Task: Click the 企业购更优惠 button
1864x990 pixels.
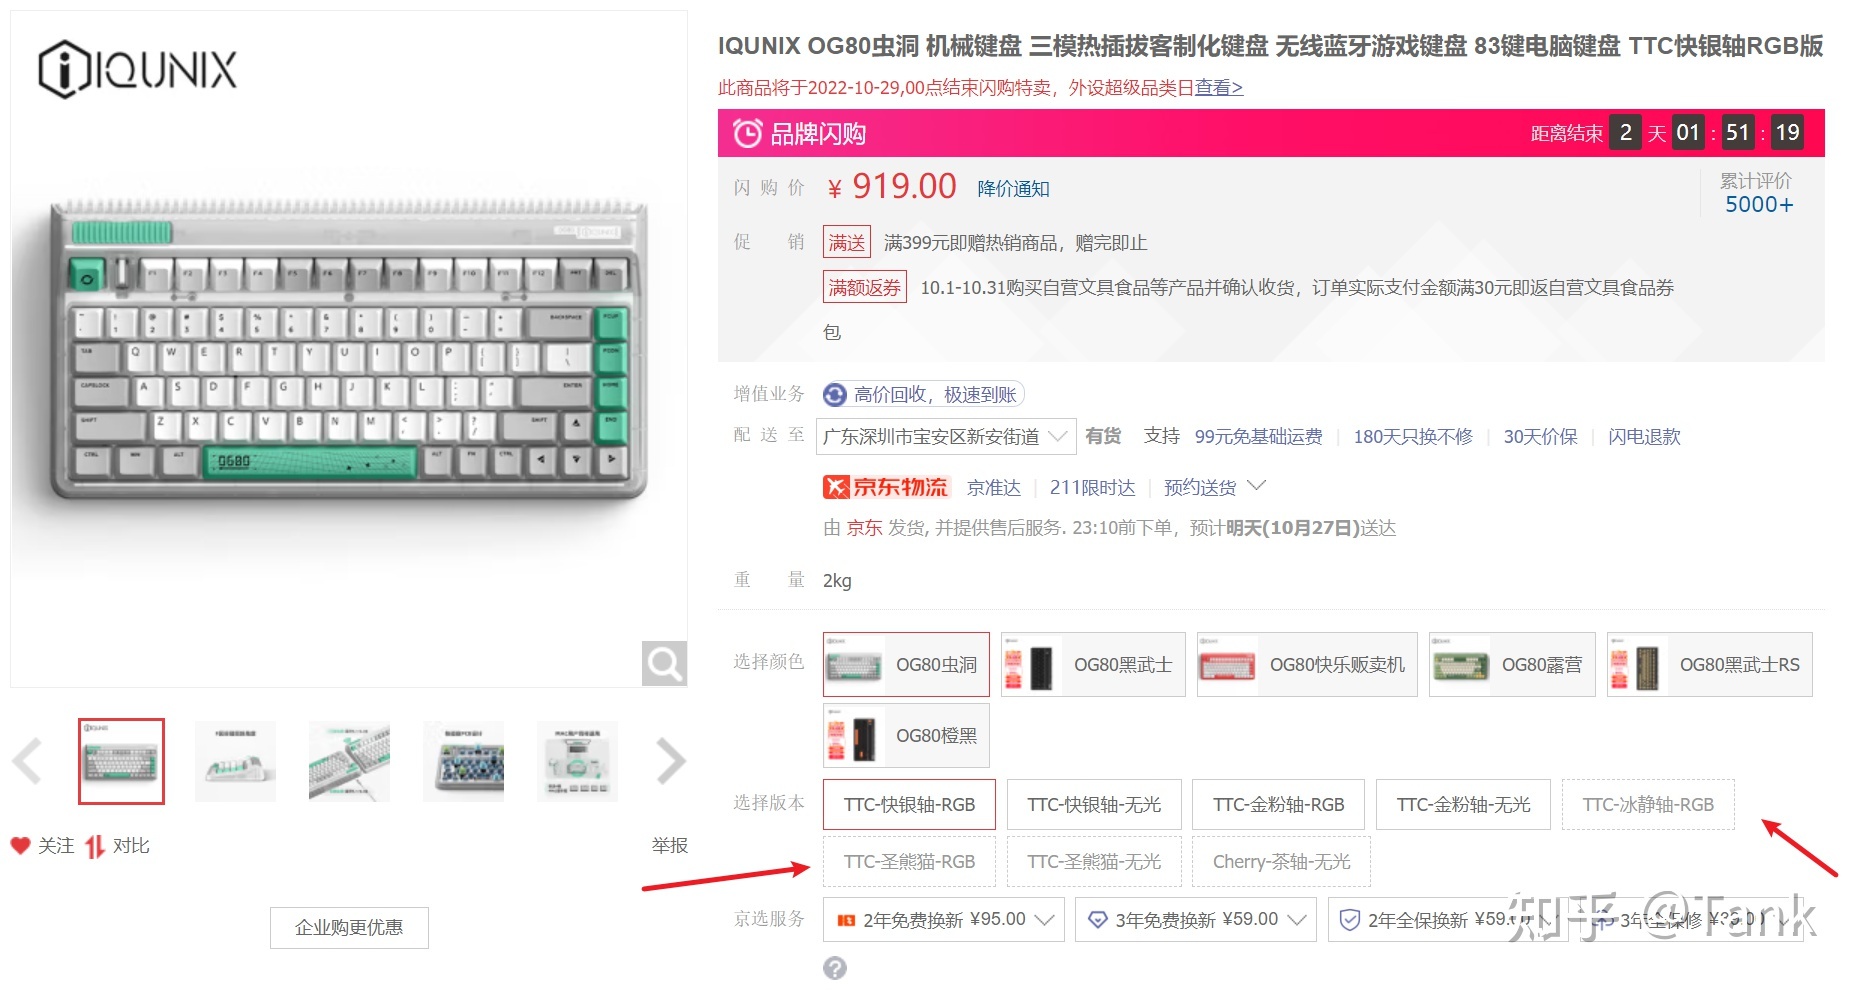Action: pyautogui.click(x=349, y=928)
